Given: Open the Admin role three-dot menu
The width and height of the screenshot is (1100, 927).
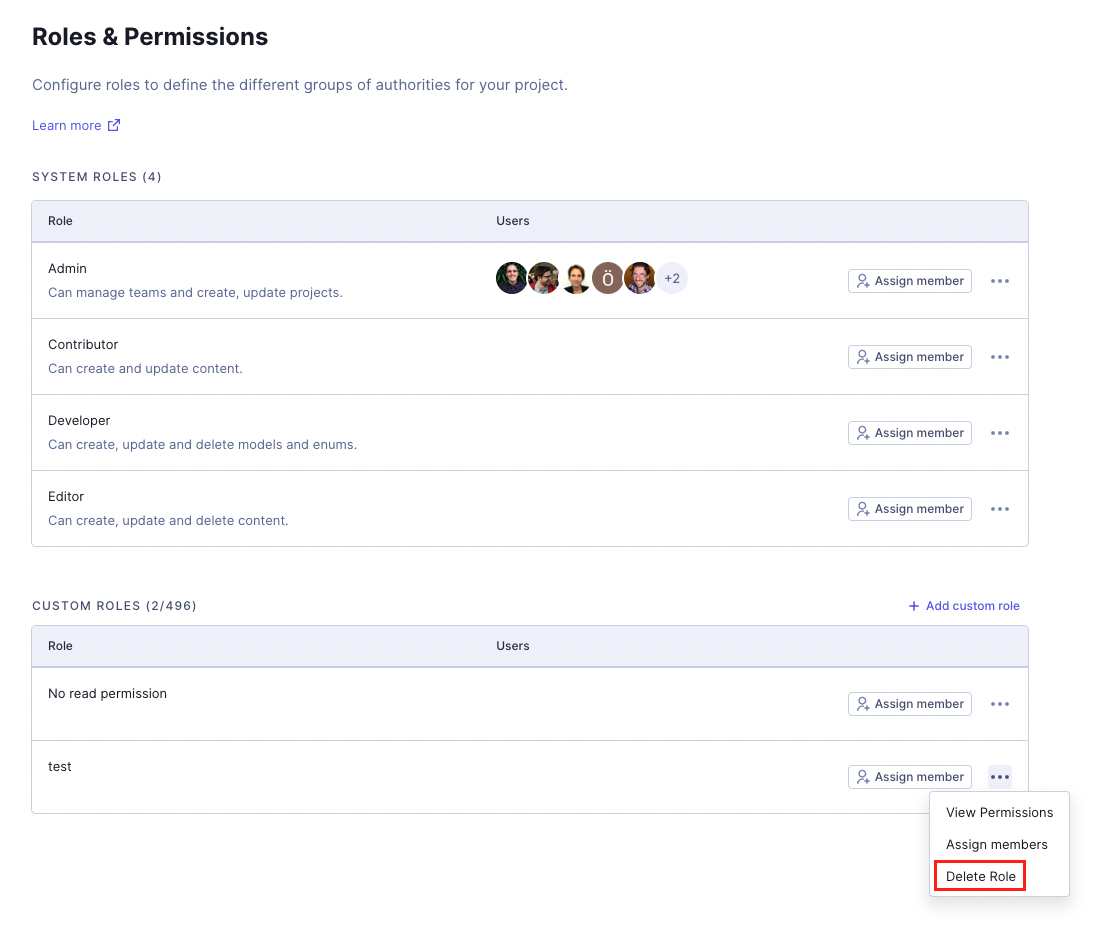Looking at the screenshot, I should tap(999, 281).
